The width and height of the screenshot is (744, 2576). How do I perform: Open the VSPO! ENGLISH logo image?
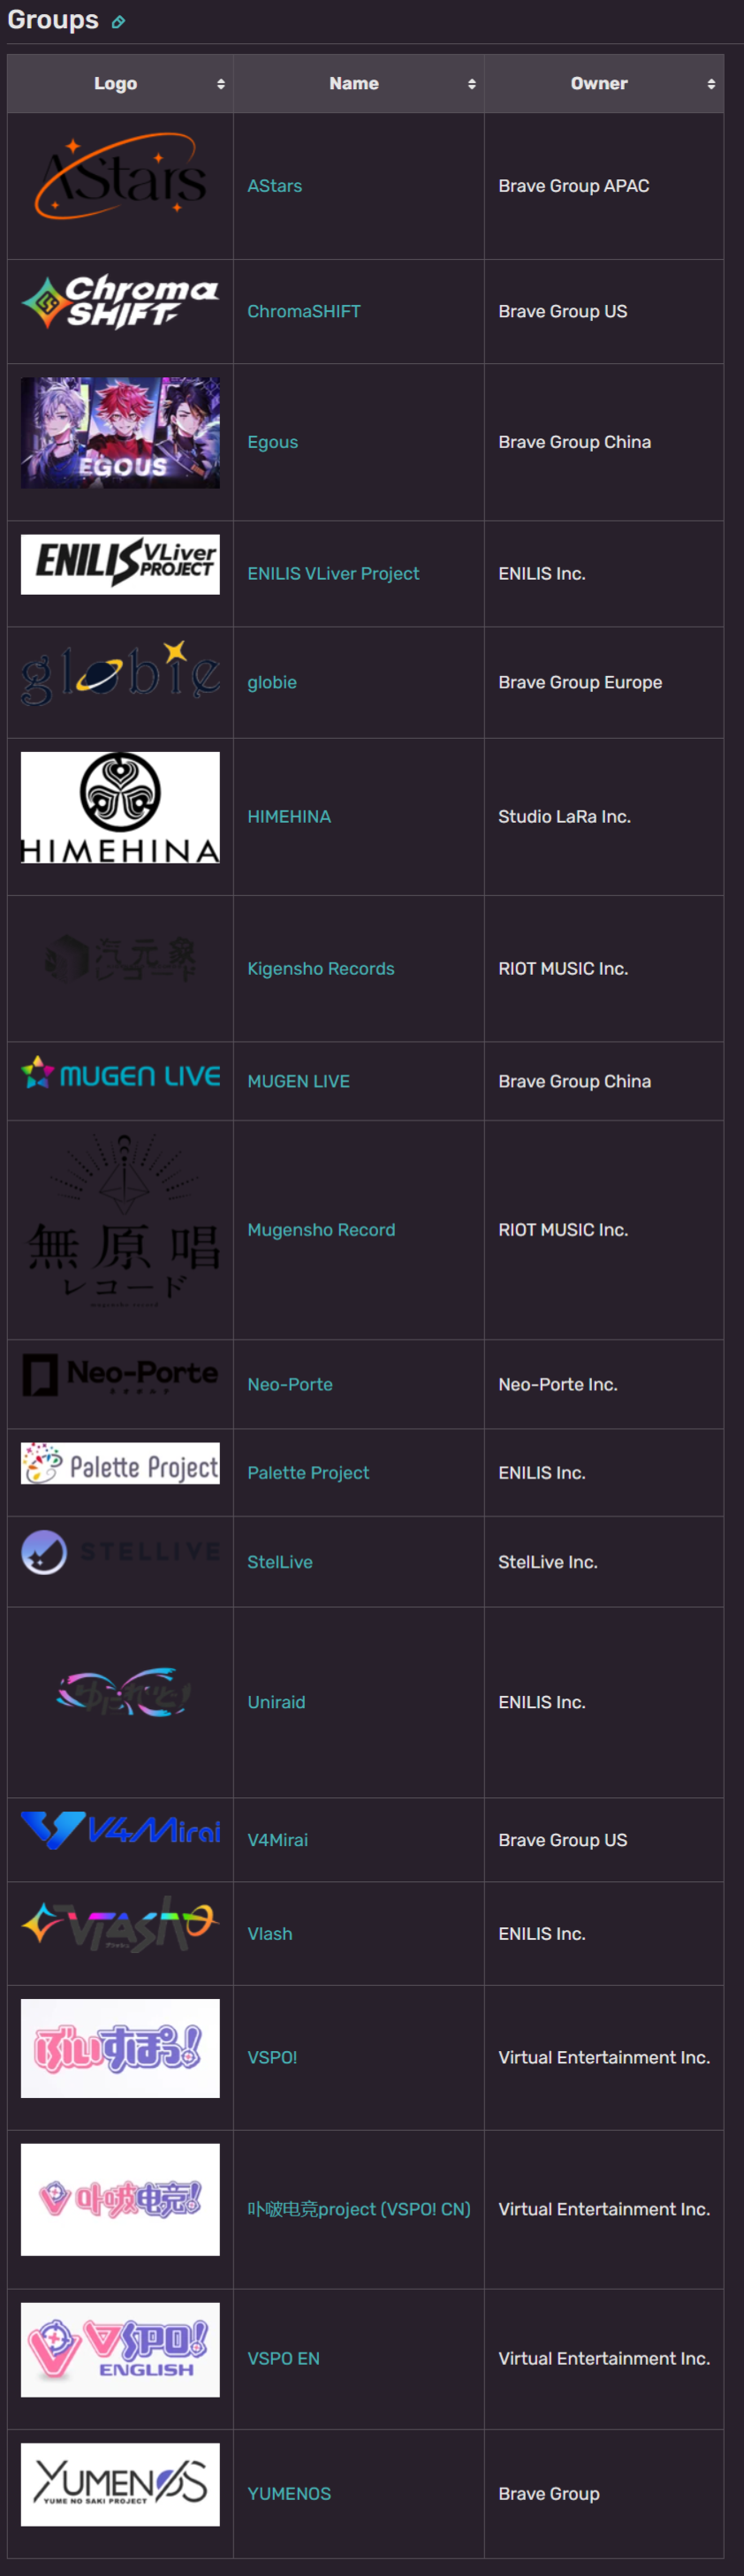click(x=120, y=2349)
